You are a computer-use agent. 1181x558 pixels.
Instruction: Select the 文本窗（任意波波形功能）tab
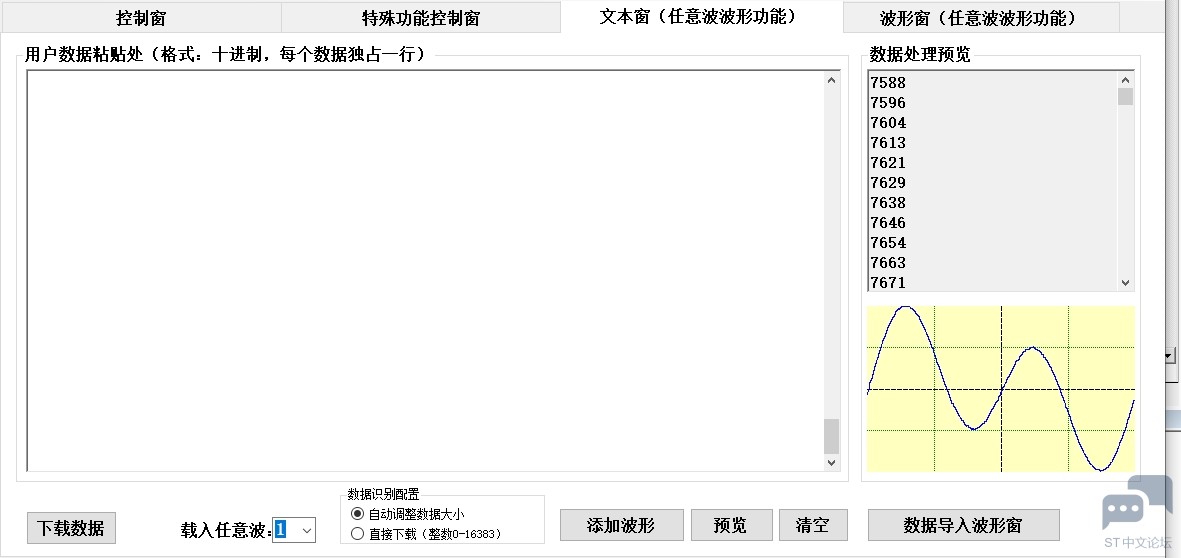tap(700, 17)
